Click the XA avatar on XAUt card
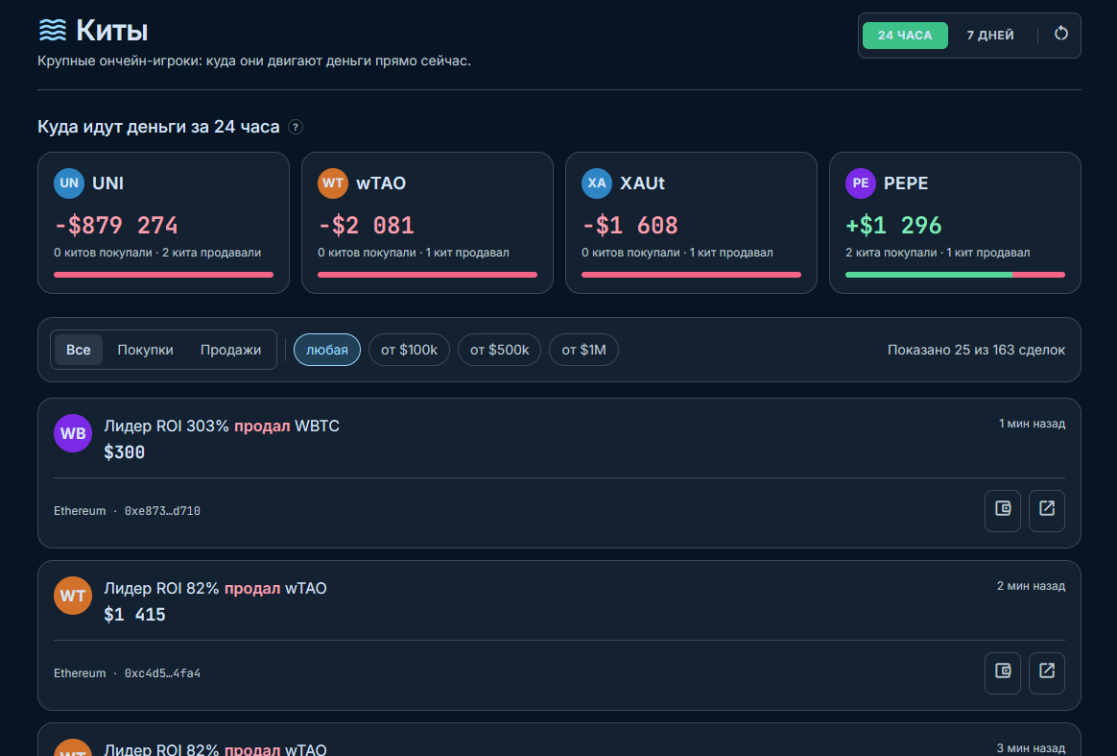Viewport: 1117px width, 756px height. tap(597, 183)
